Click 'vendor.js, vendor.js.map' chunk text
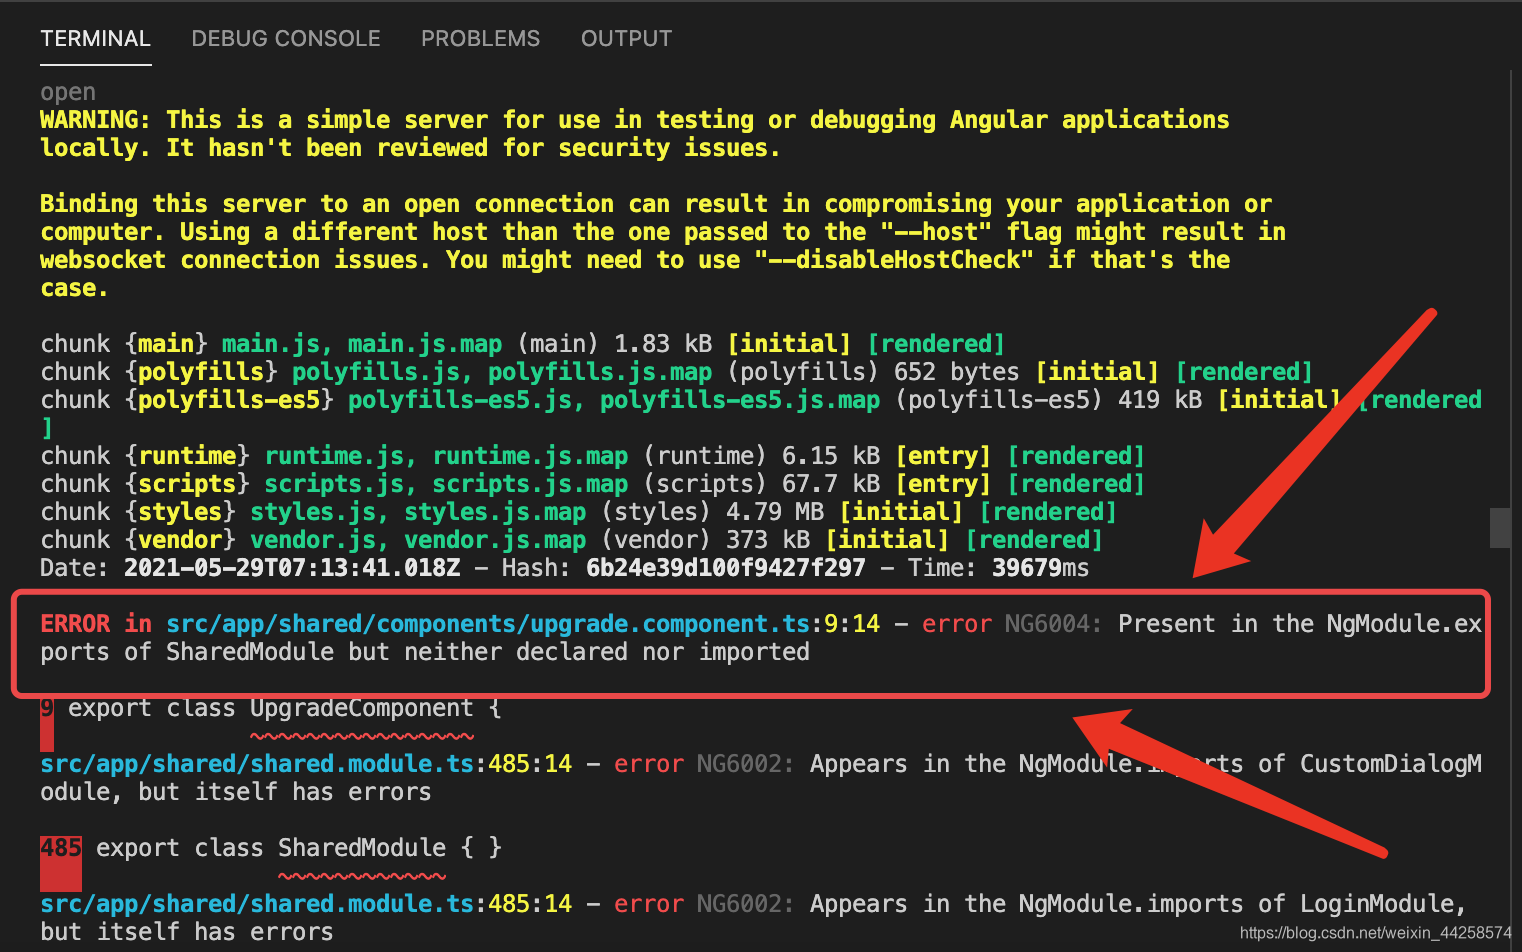The width and height of the screenshot is (1522, 952). coord(418,540)
